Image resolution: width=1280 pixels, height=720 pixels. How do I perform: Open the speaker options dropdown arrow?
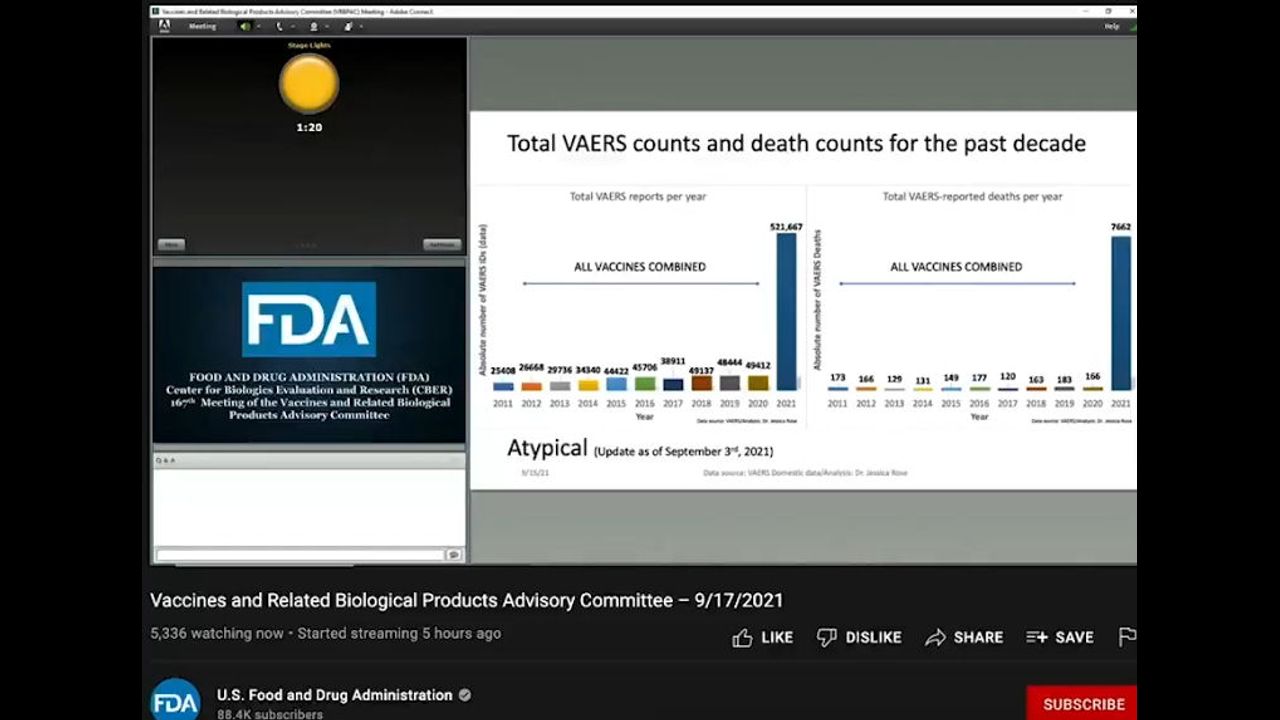click(258, 26)
